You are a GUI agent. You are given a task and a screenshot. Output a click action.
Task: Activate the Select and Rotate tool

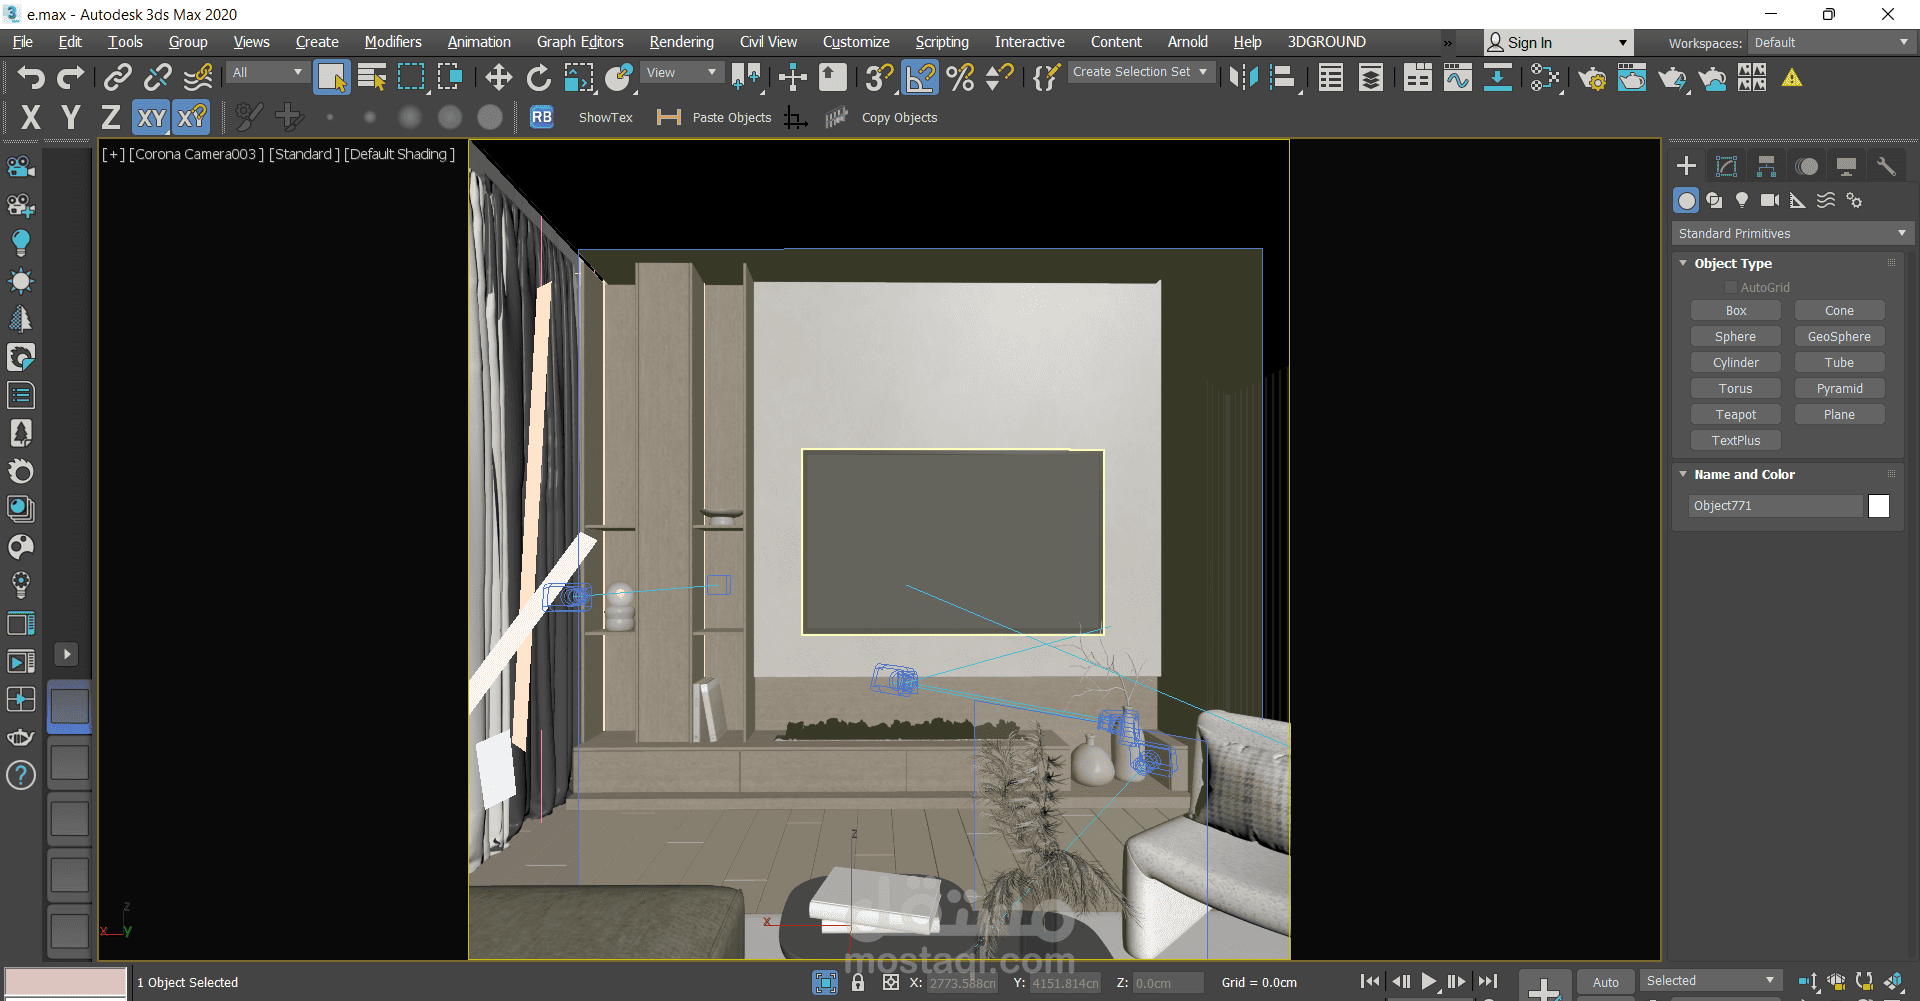click(x=539, y=77)
